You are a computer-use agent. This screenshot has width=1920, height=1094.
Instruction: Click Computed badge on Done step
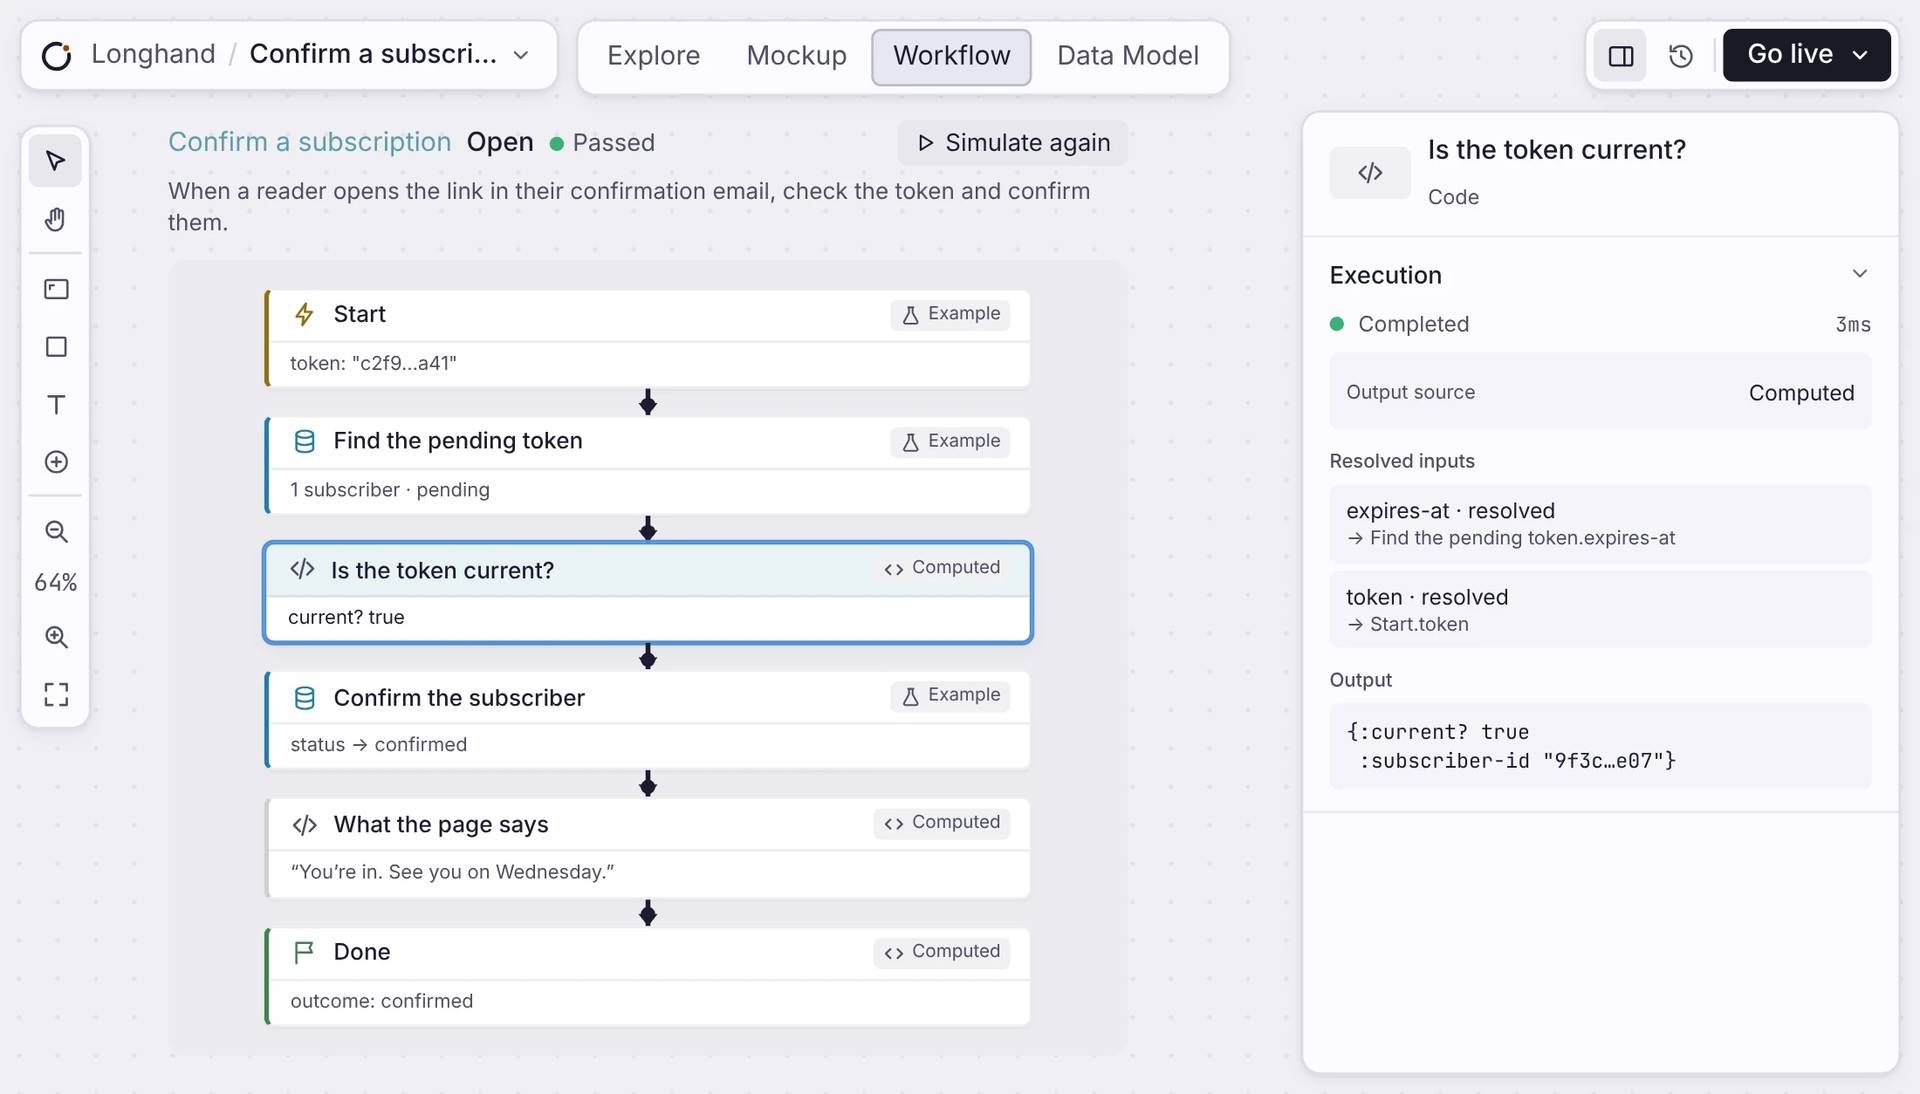(x=941, y=952)
